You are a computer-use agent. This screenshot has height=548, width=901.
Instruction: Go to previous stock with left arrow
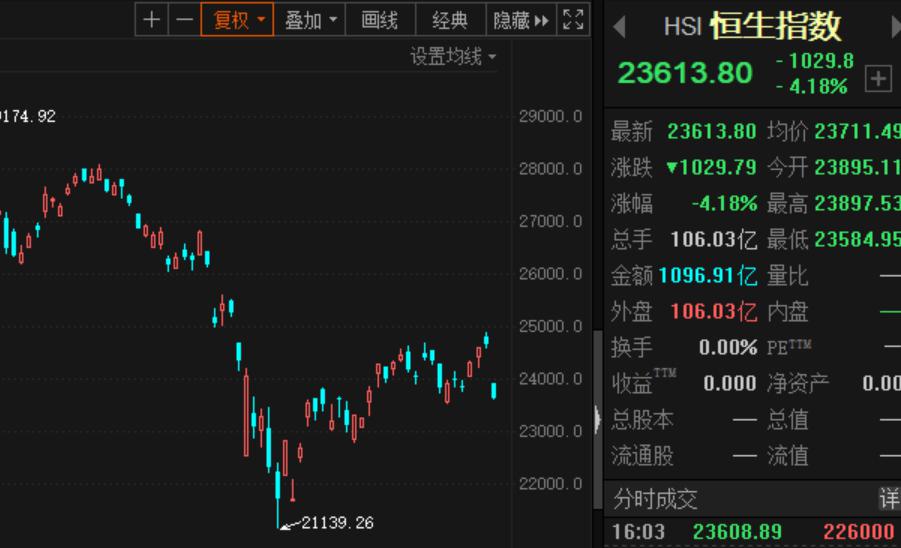tap(619, 26)
